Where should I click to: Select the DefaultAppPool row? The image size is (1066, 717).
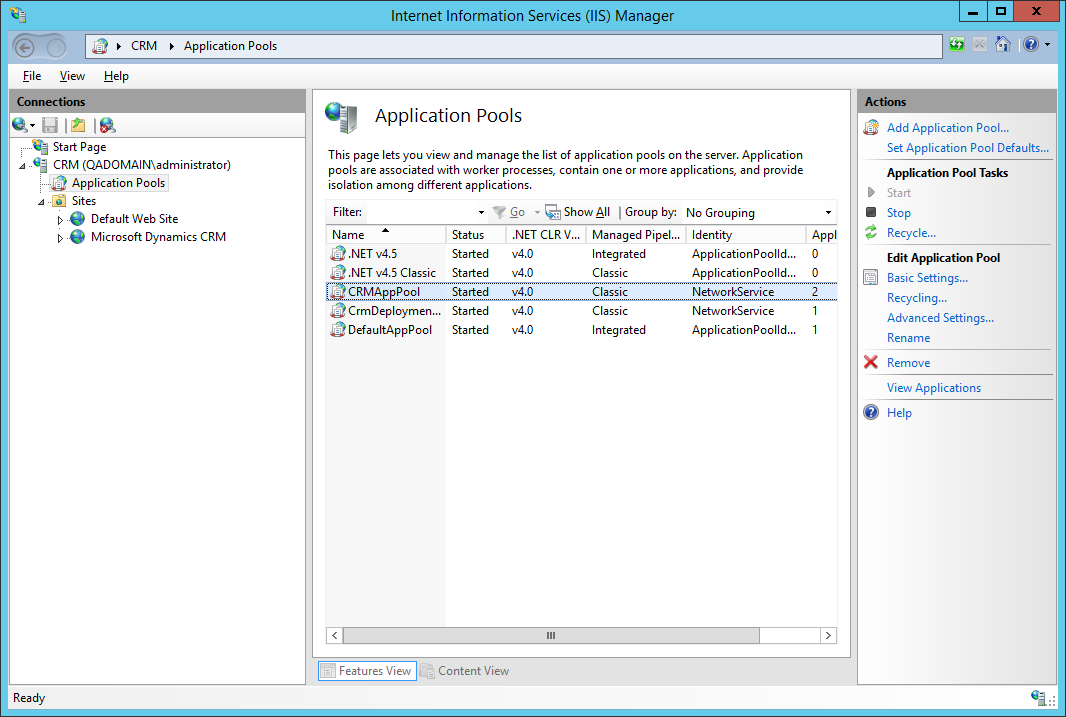(x=390, y=330)
